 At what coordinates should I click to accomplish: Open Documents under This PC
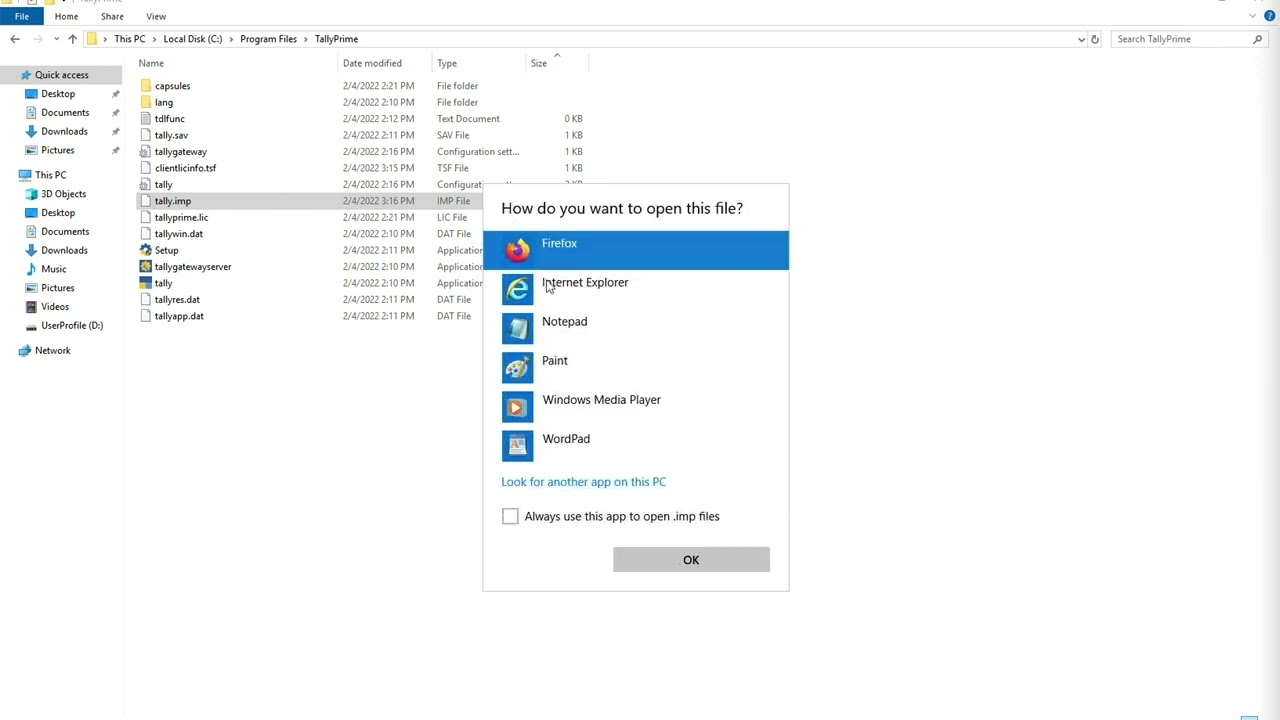pyautogui.click(x=65, y=231)
